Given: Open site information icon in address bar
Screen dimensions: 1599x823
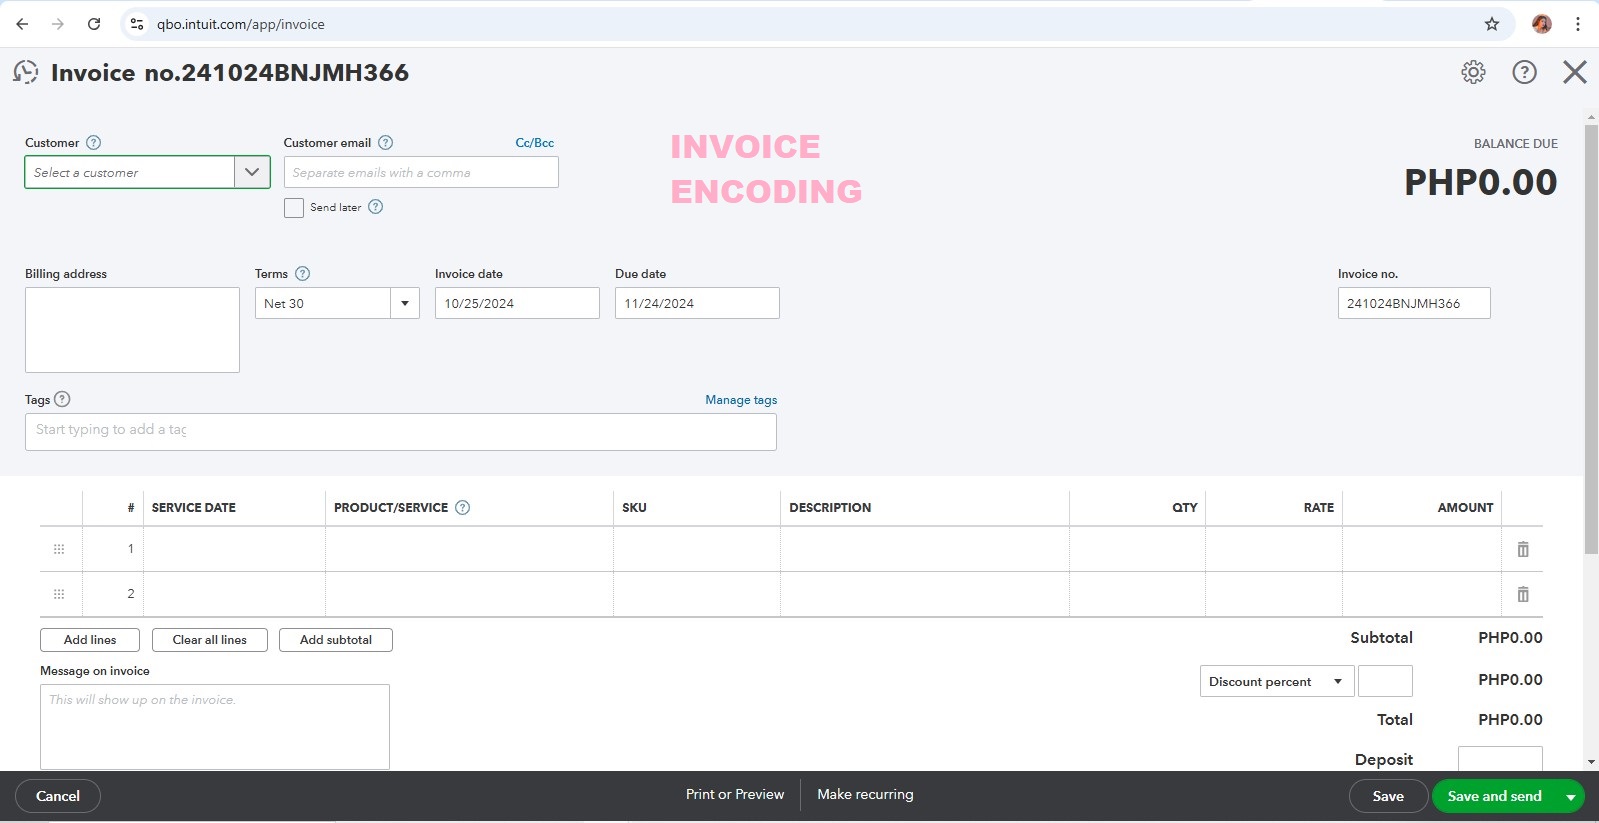Looking at the screenshot, I should 137,24.
